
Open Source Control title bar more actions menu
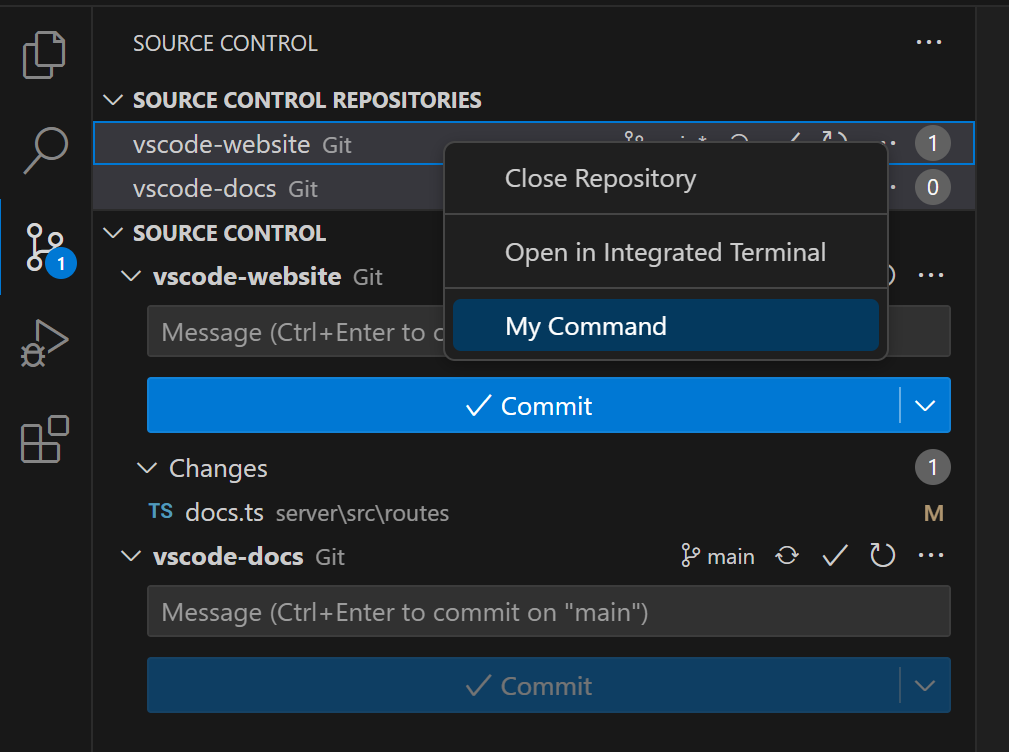point(928,42)
